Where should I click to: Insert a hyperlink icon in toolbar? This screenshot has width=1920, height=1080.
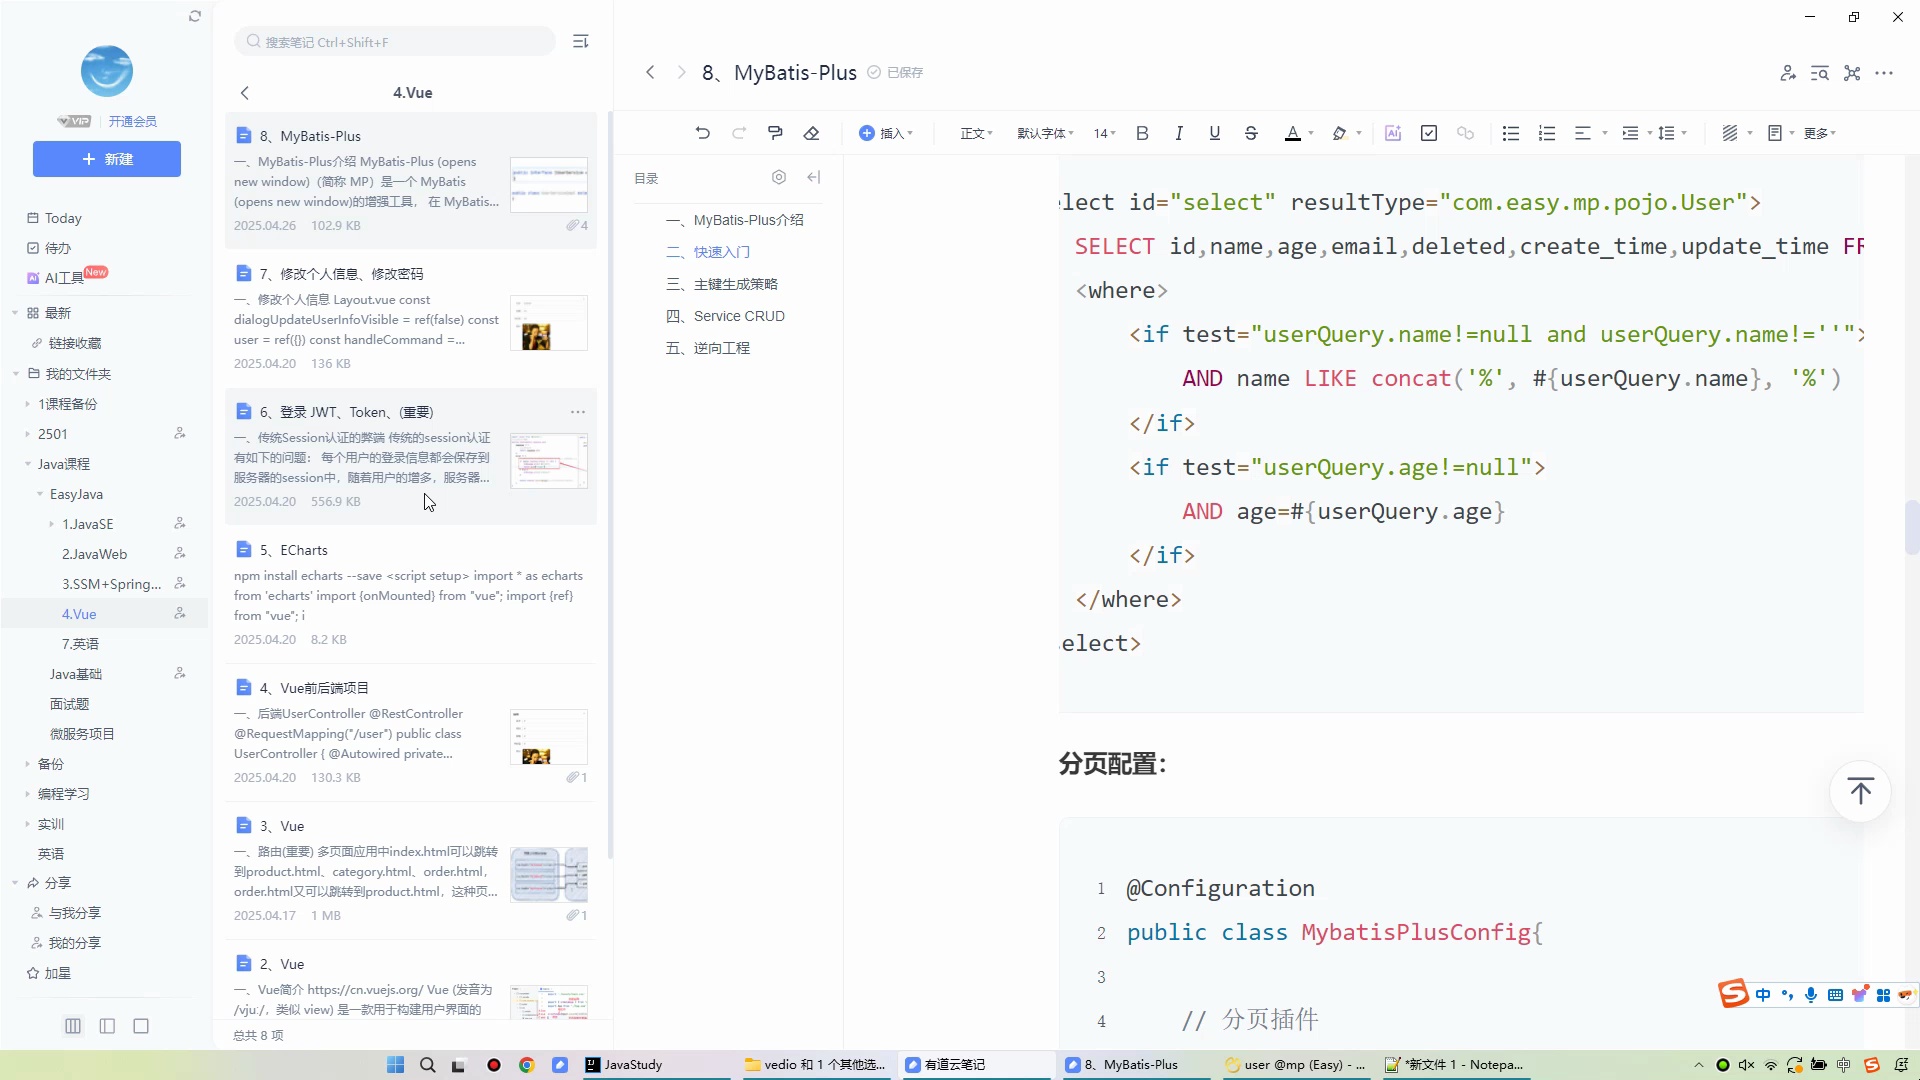point(1465,133)
